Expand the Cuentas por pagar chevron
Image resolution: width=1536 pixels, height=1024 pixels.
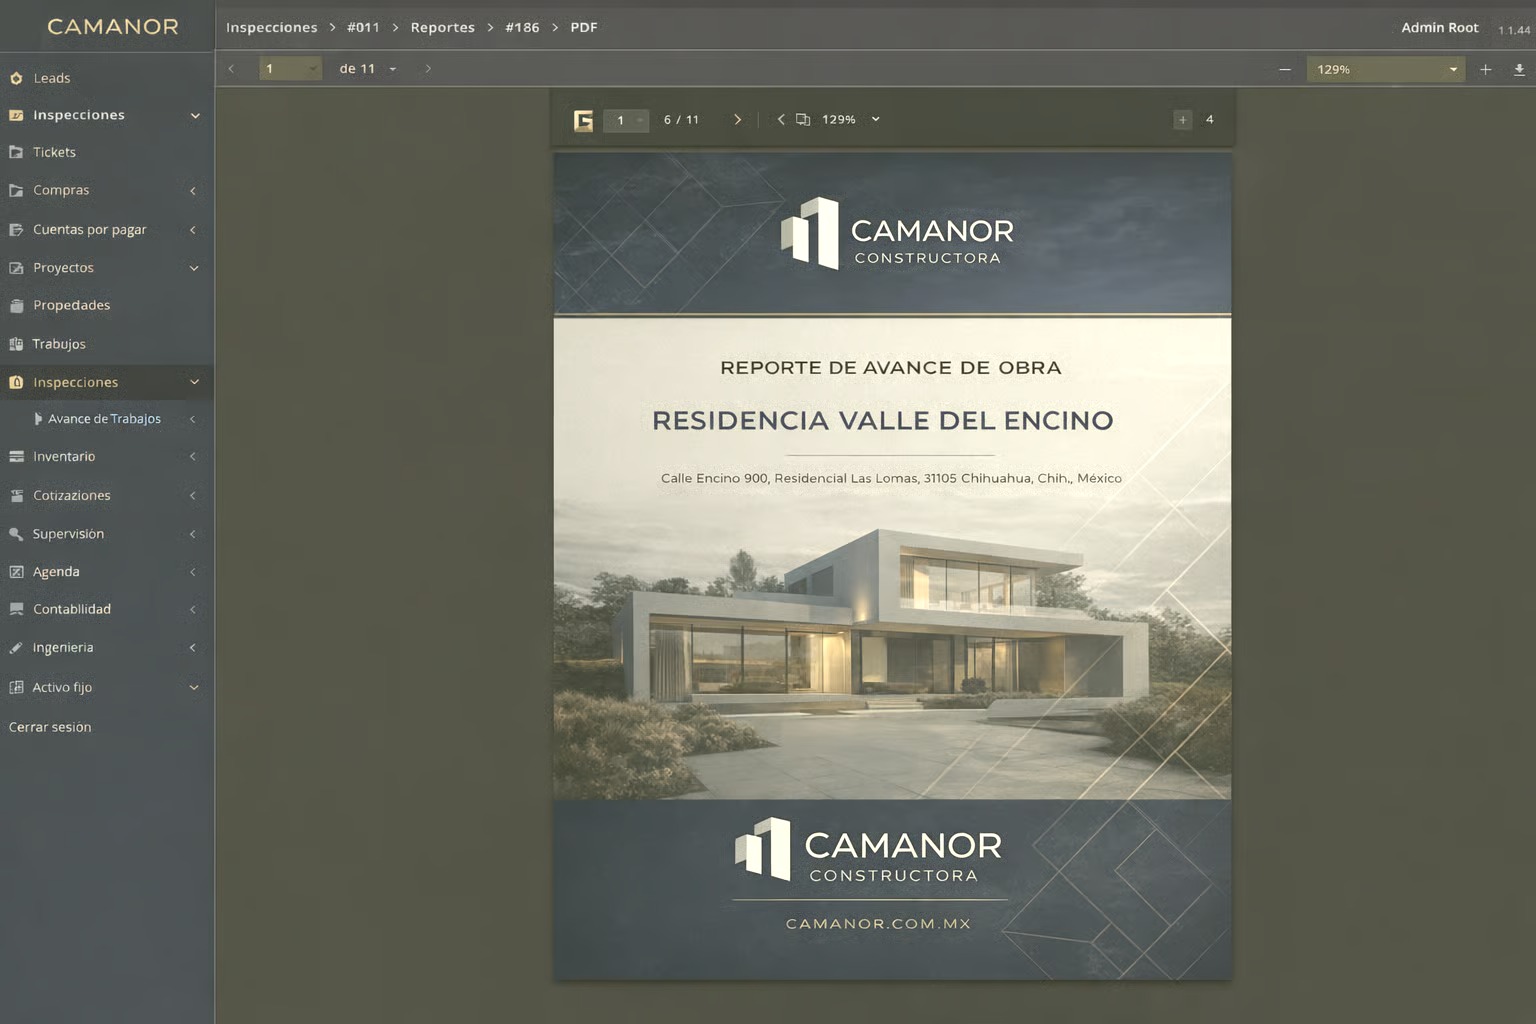pos(193,230)
